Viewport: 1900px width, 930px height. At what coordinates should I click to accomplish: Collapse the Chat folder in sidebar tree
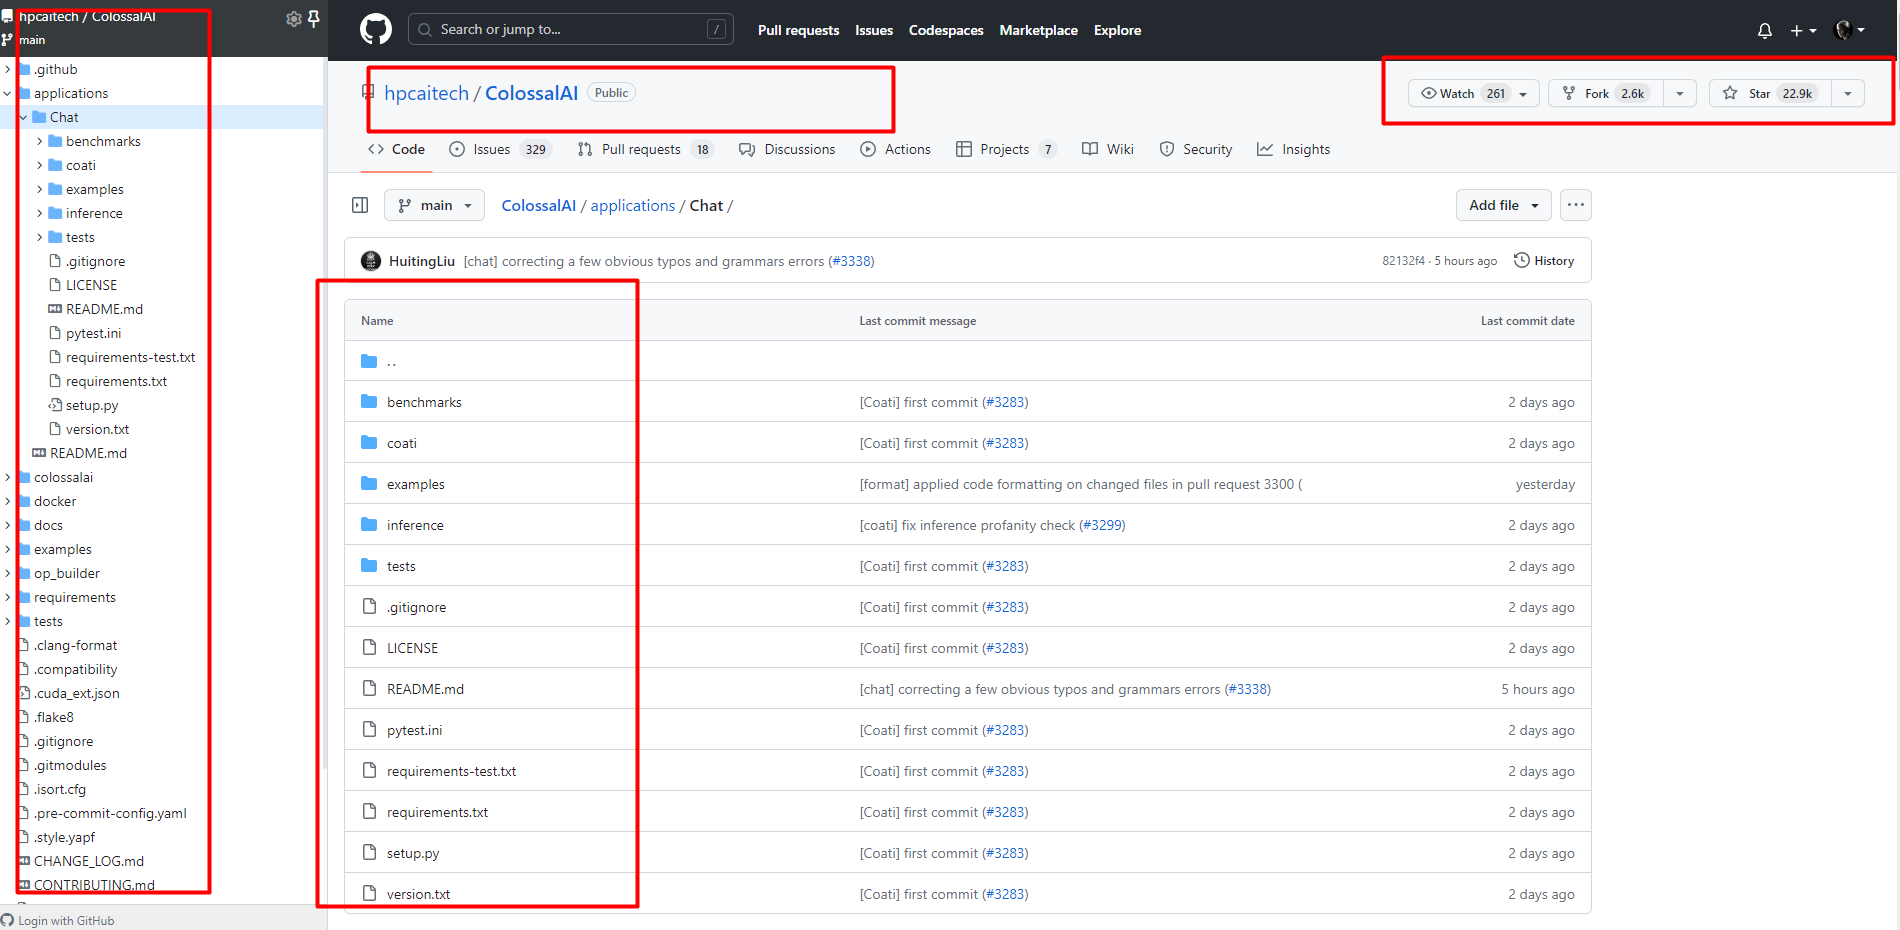click(x=24, y=117)
